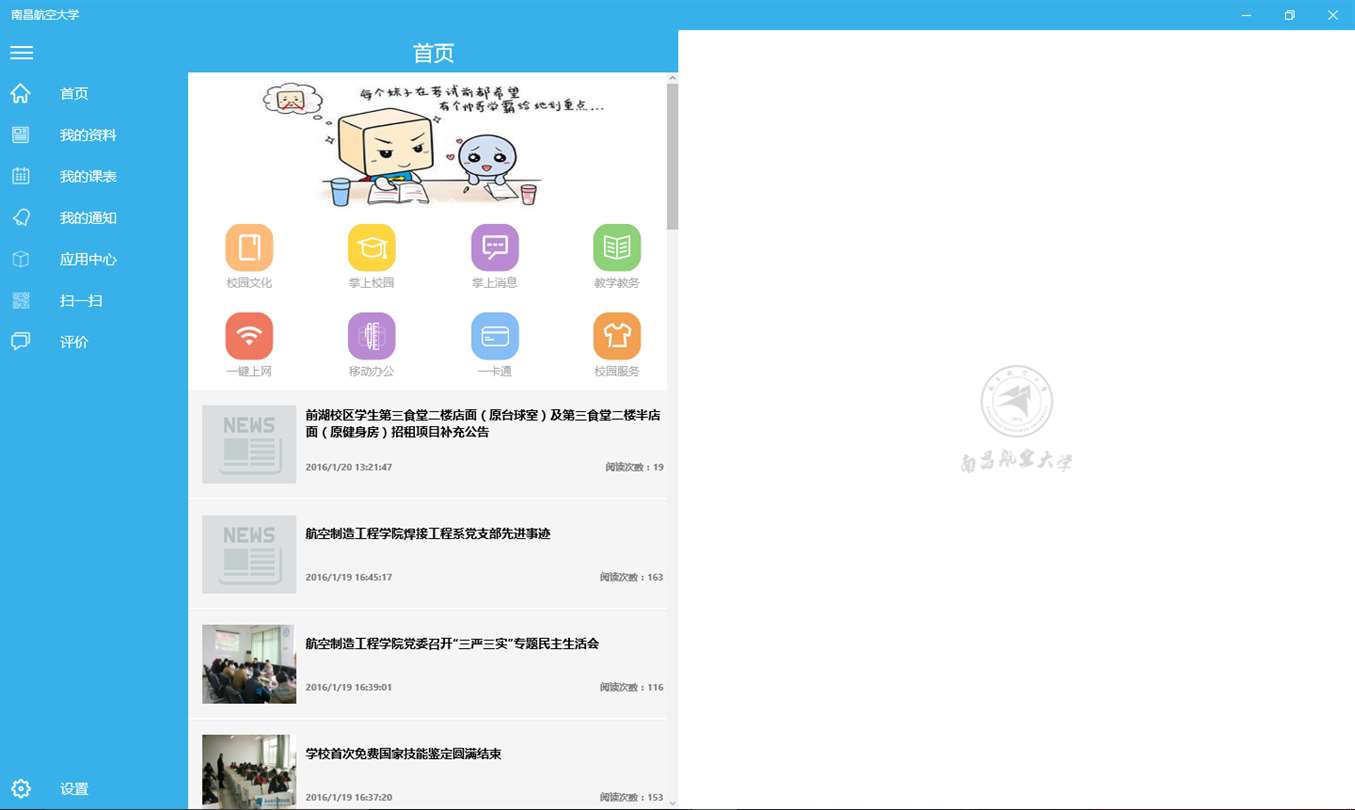1355x810 pixels.
Task: Click the scrollbar down arrow
Action: (672, 803)
